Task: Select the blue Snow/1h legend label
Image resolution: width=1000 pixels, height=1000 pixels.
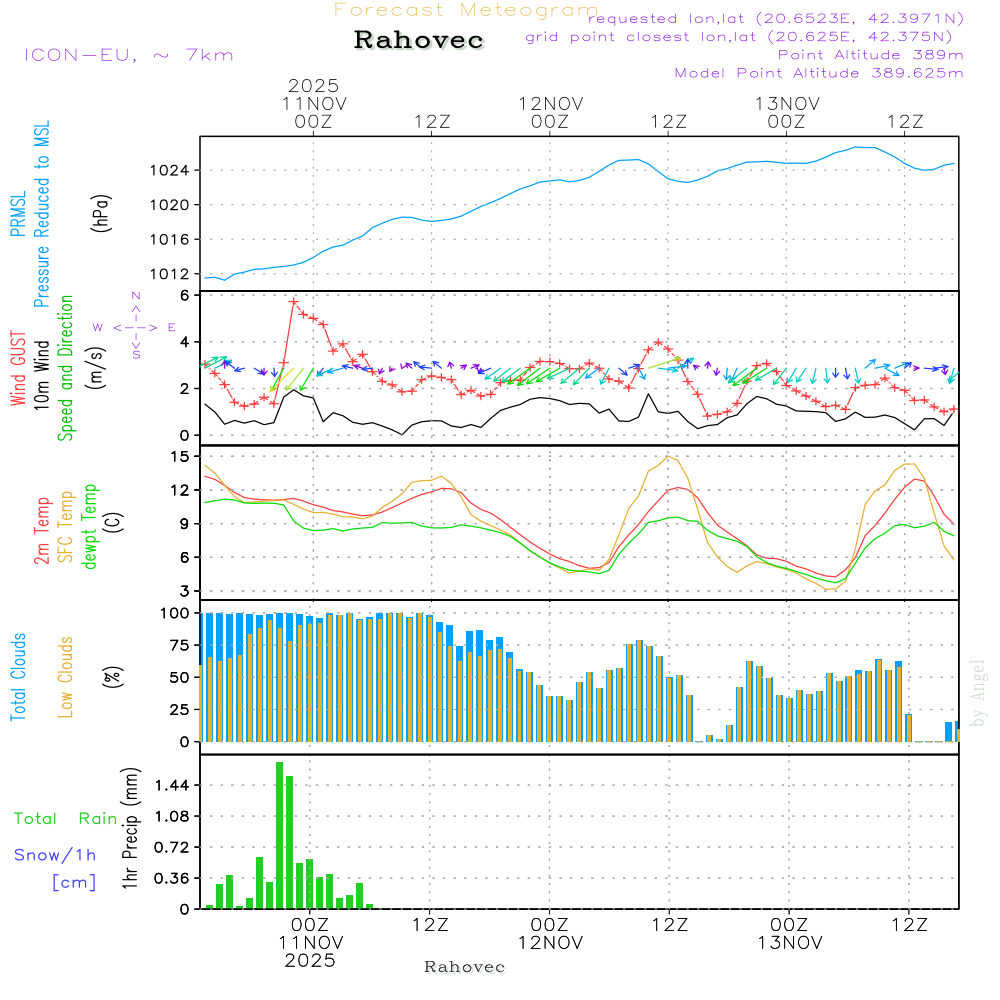Action: pyautogui.click(x=56, y=855)
